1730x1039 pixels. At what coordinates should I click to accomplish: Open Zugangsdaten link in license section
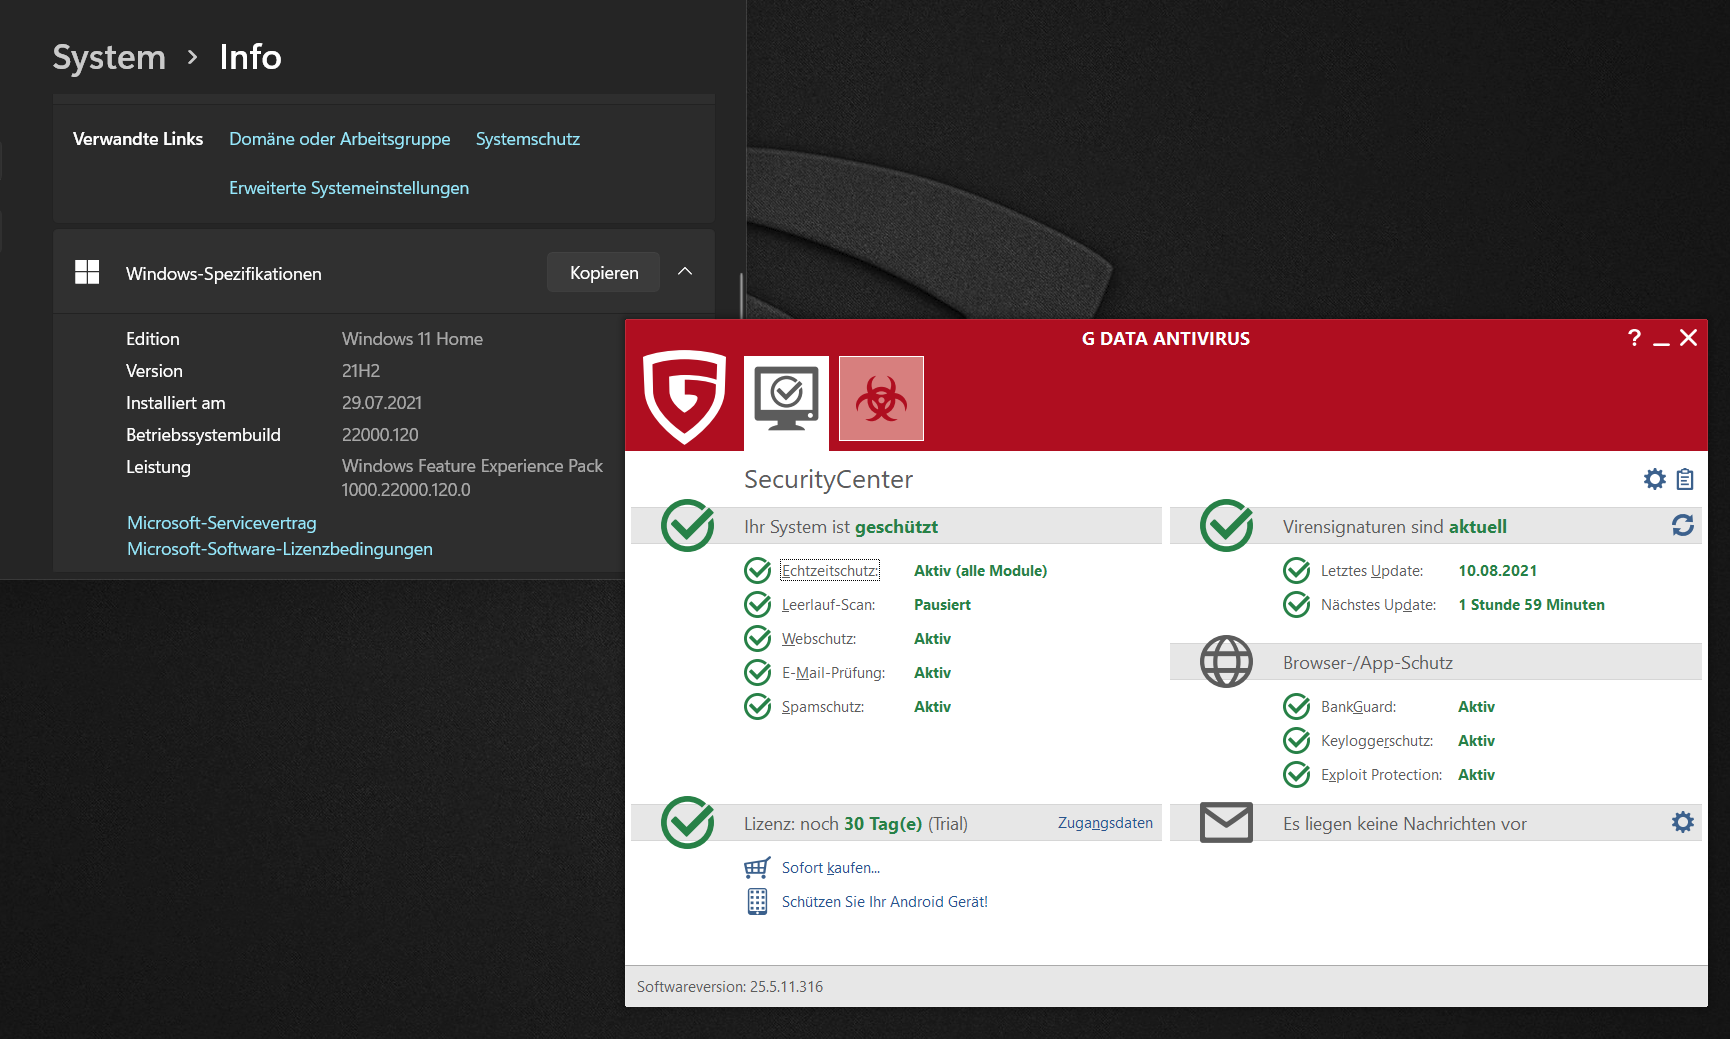click(1105, 823)
